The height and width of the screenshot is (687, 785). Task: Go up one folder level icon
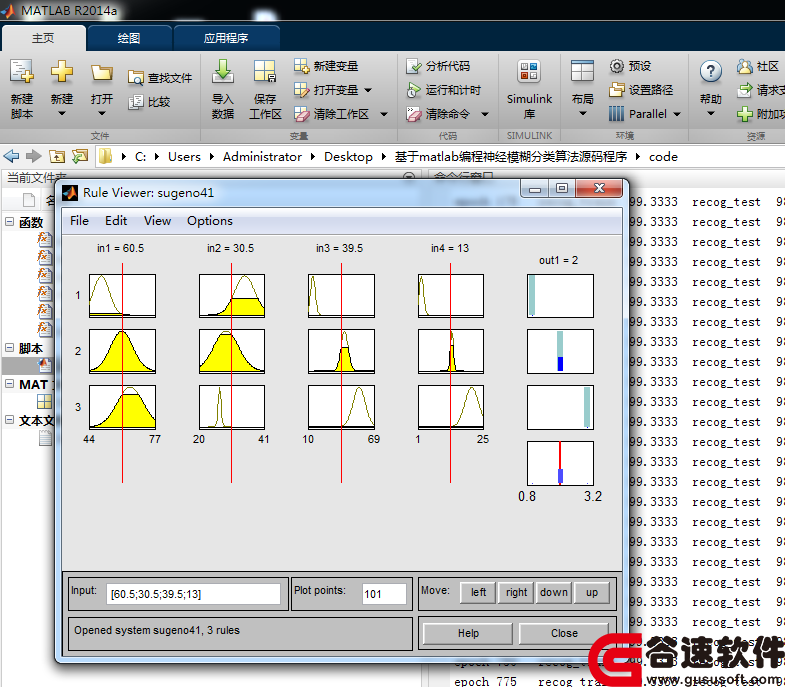tap(57, 157)
